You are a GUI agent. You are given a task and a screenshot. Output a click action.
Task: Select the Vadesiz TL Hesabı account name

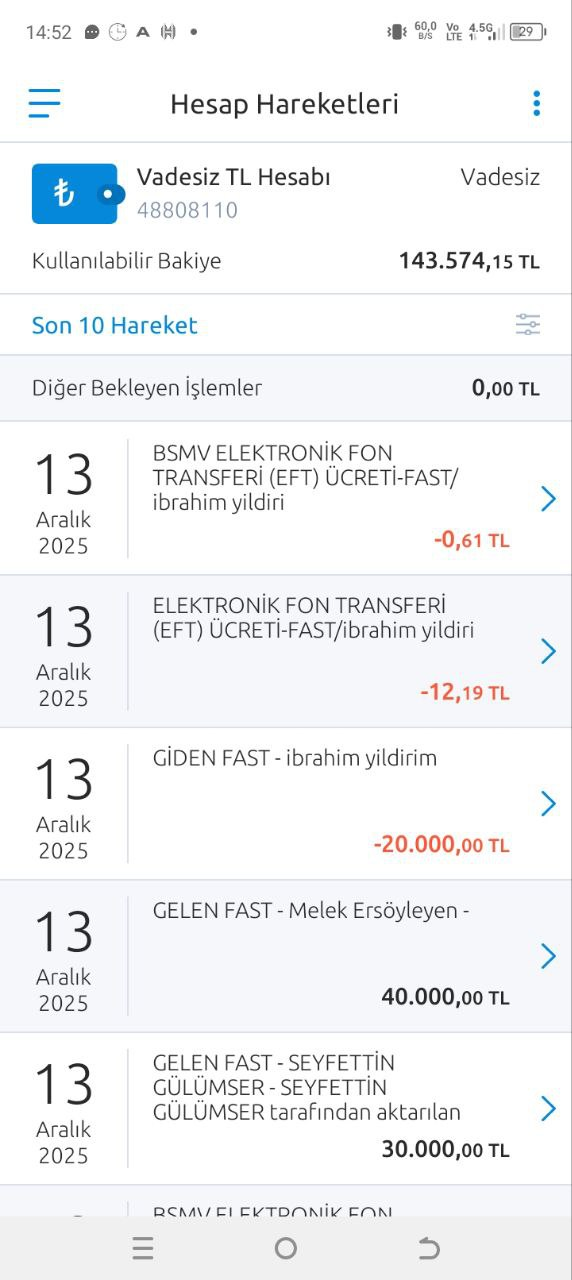pos(234,177)
